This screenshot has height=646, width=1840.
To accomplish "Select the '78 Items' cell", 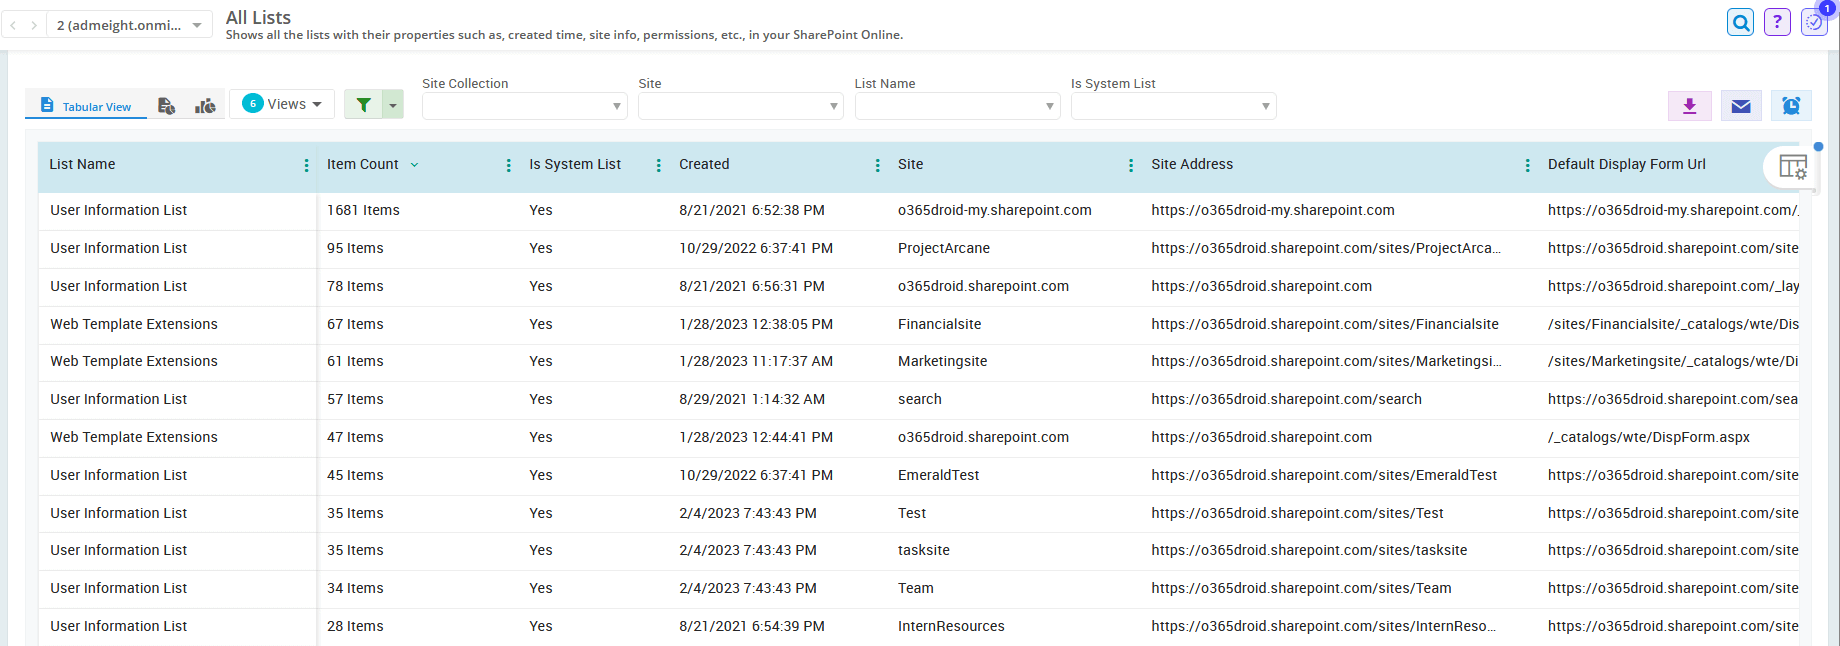I will [x=355, y=286].
